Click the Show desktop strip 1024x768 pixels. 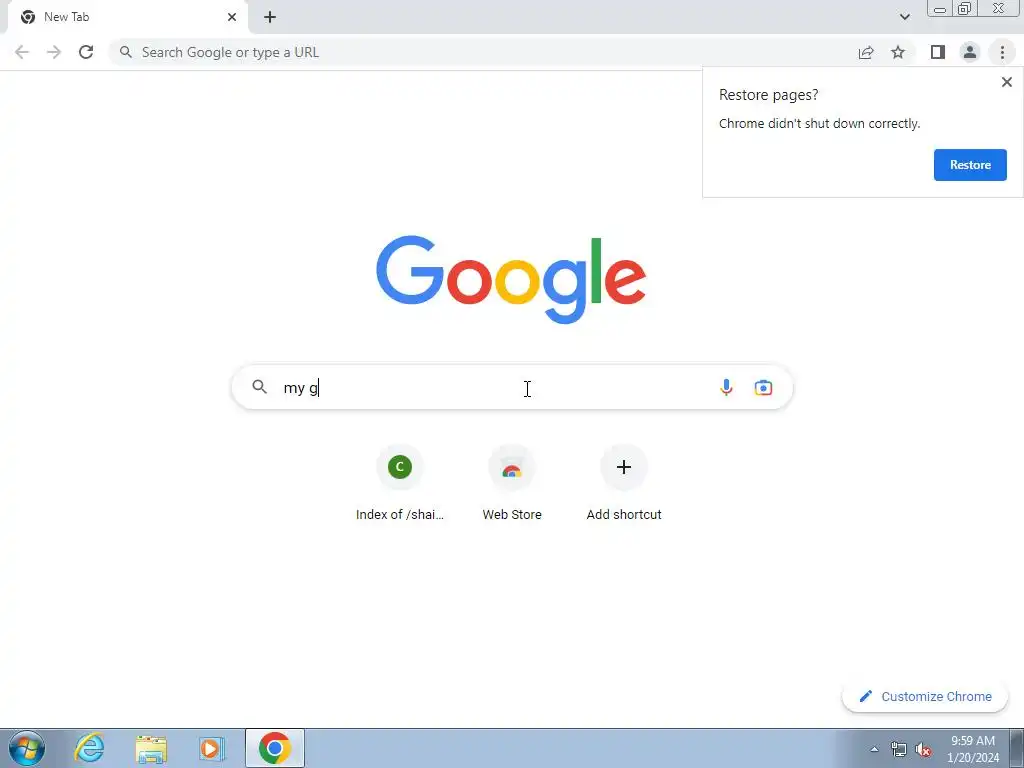click(1017, 748)
